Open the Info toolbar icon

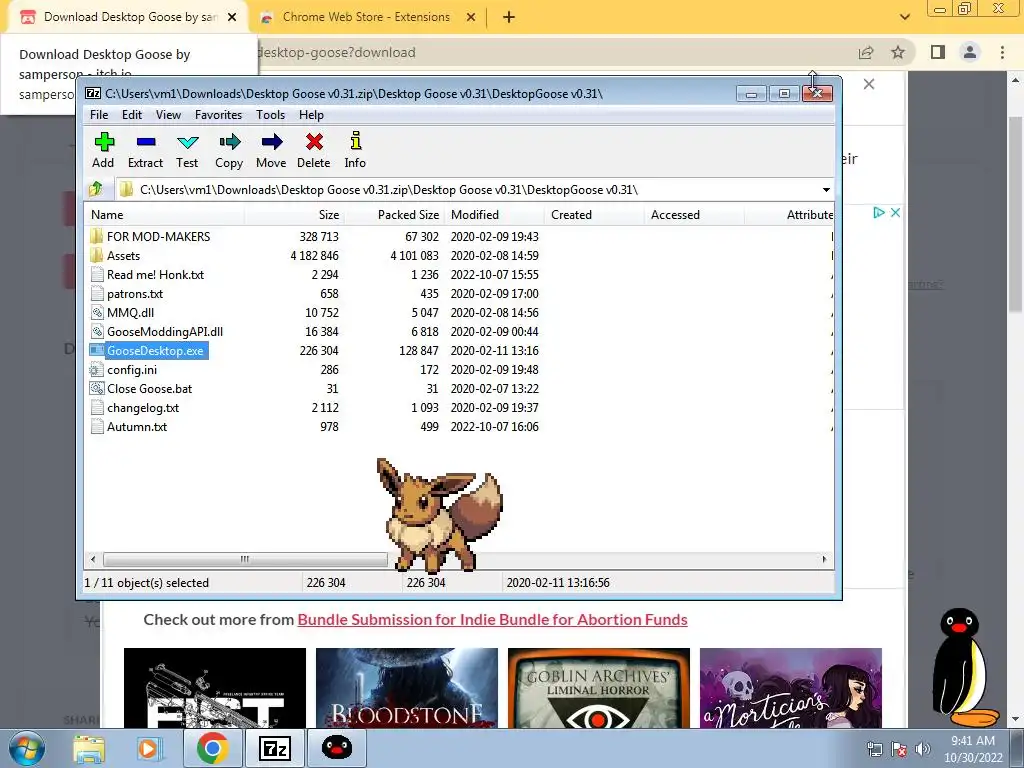click(355, 141)
